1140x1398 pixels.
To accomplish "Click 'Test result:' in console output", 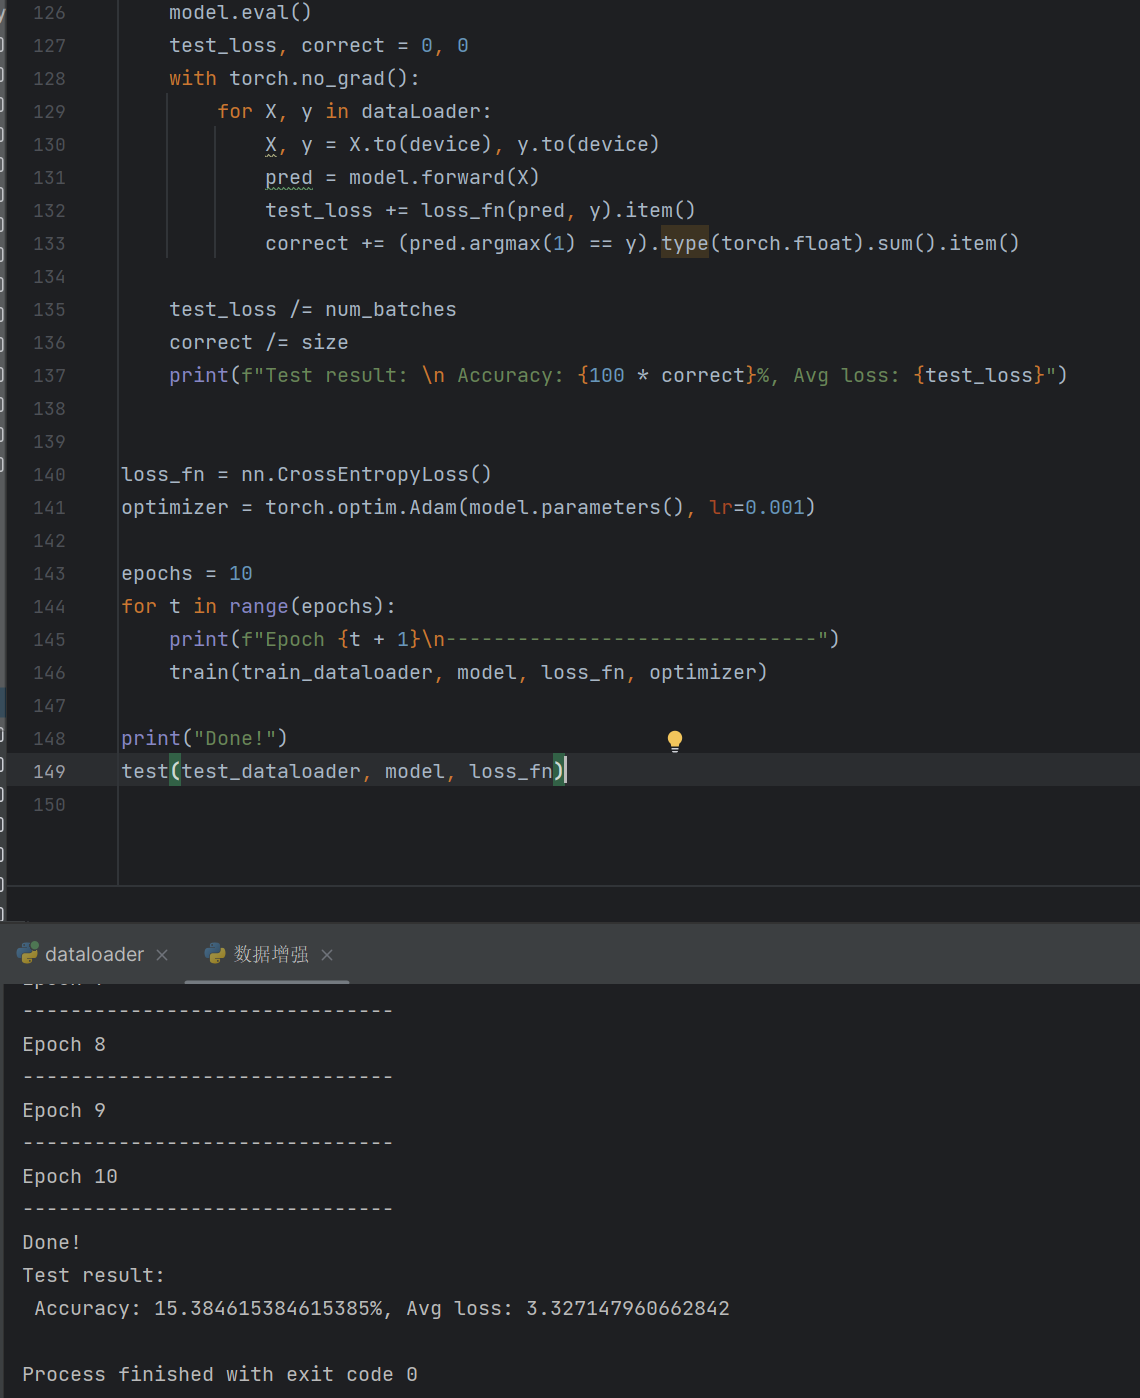I will pos(93,1275).
